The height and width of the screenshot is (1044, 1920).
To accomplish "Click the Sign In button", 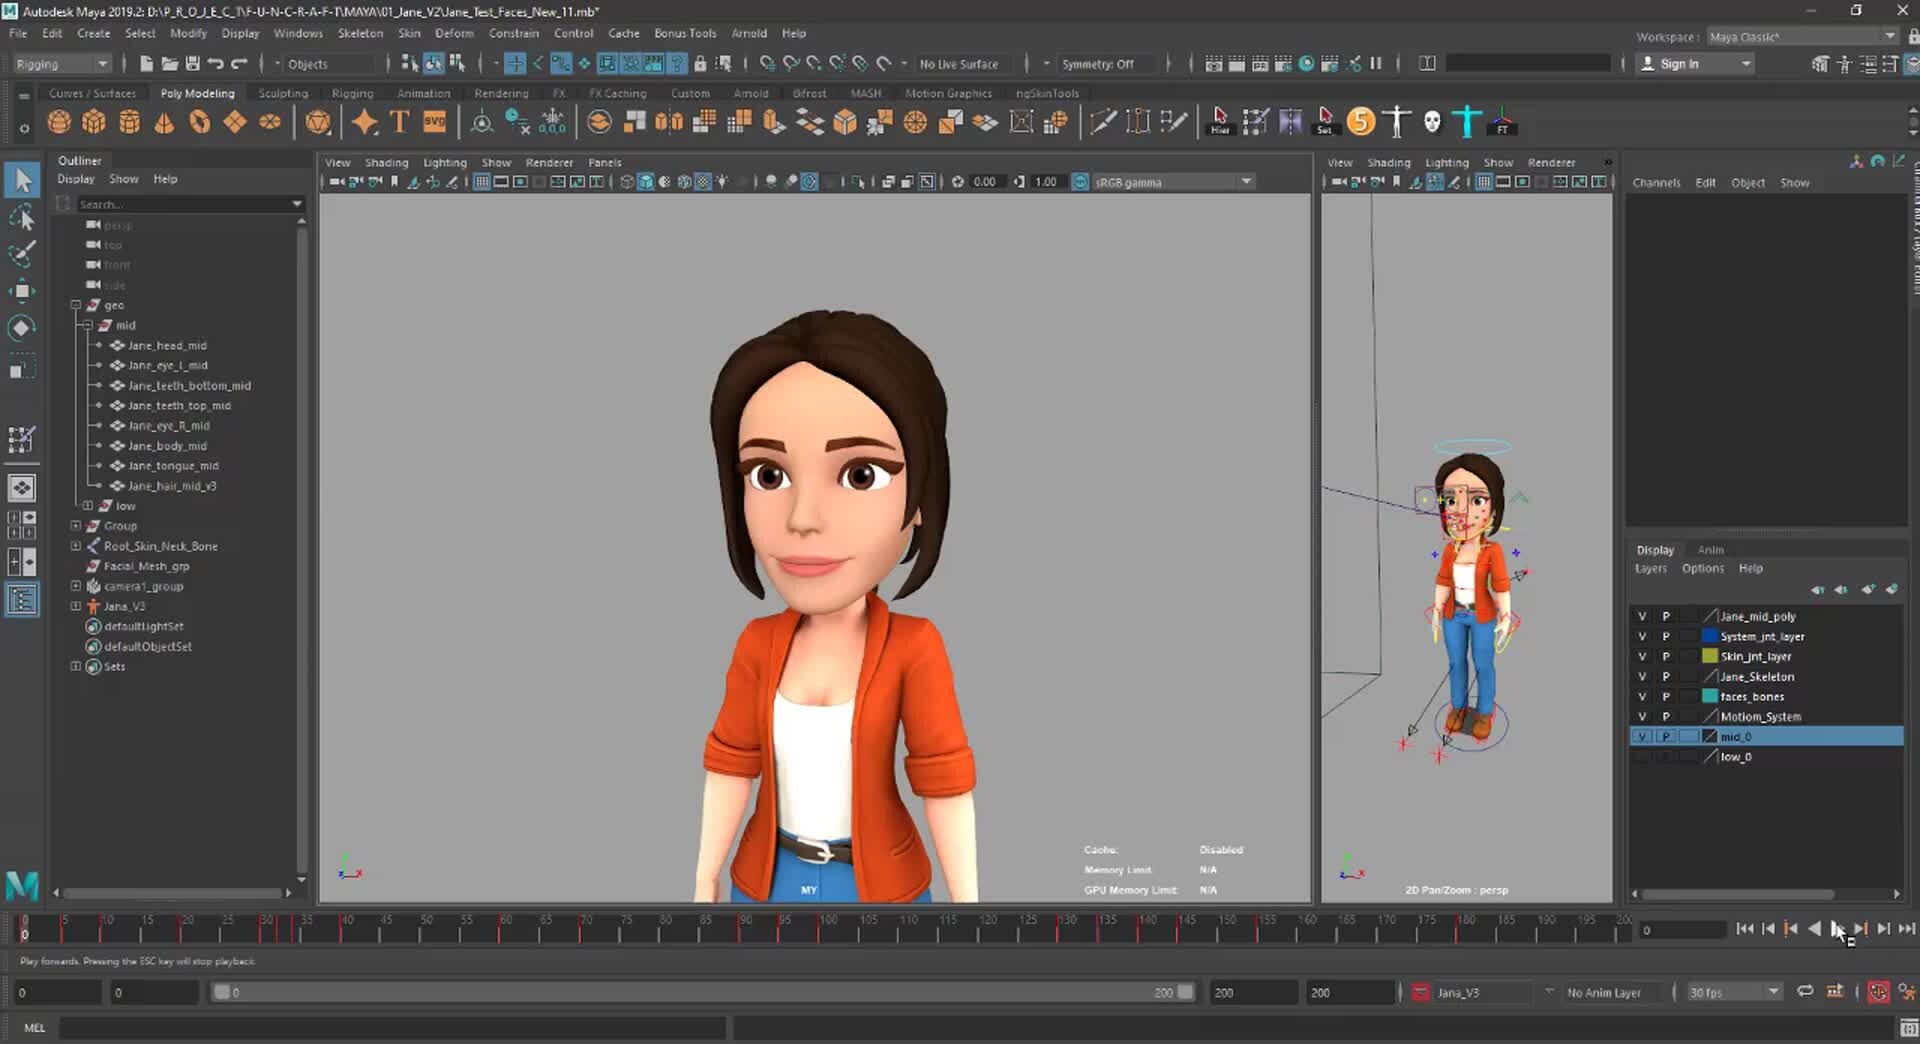I will 1680,63.
